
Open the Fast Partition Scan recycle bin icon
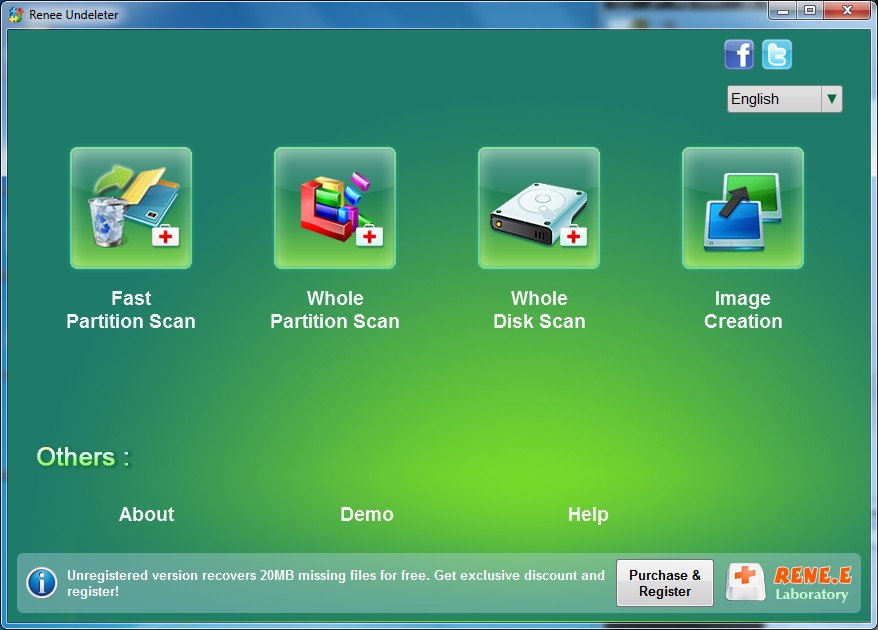tap(131, 208)
